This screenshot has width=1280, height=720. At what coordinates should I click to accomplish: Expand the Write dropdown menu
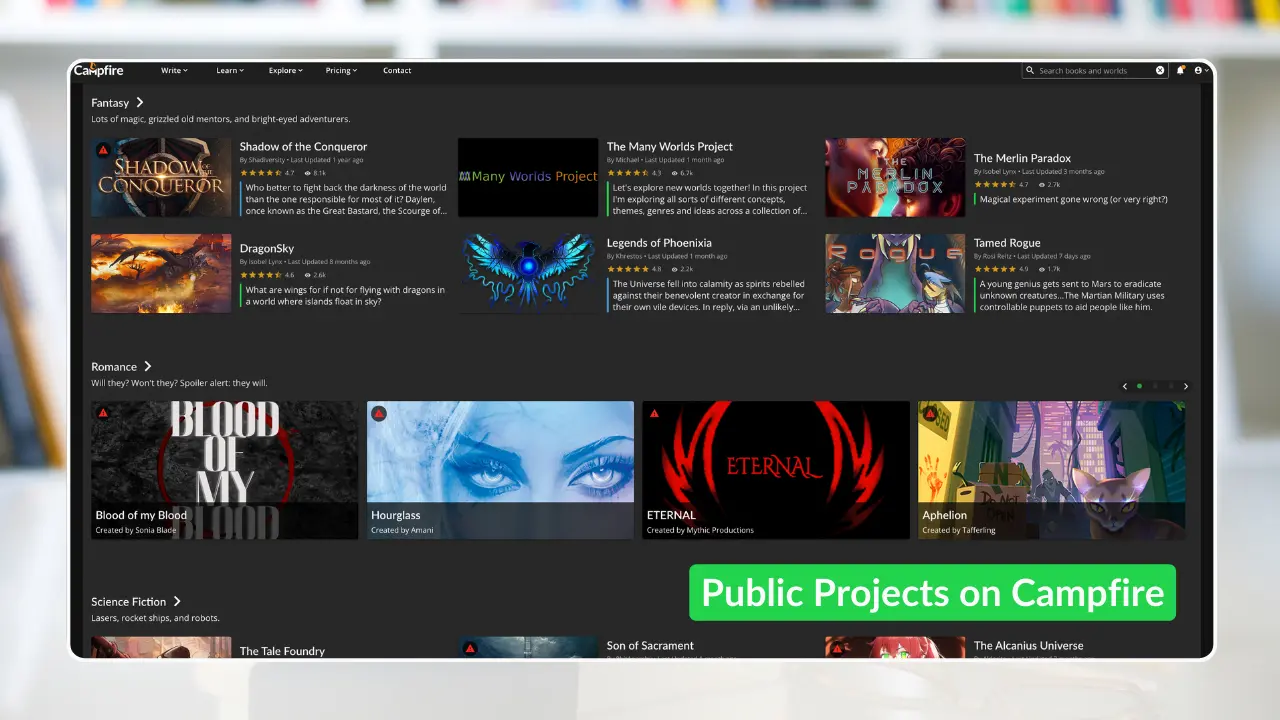[174, 71]
